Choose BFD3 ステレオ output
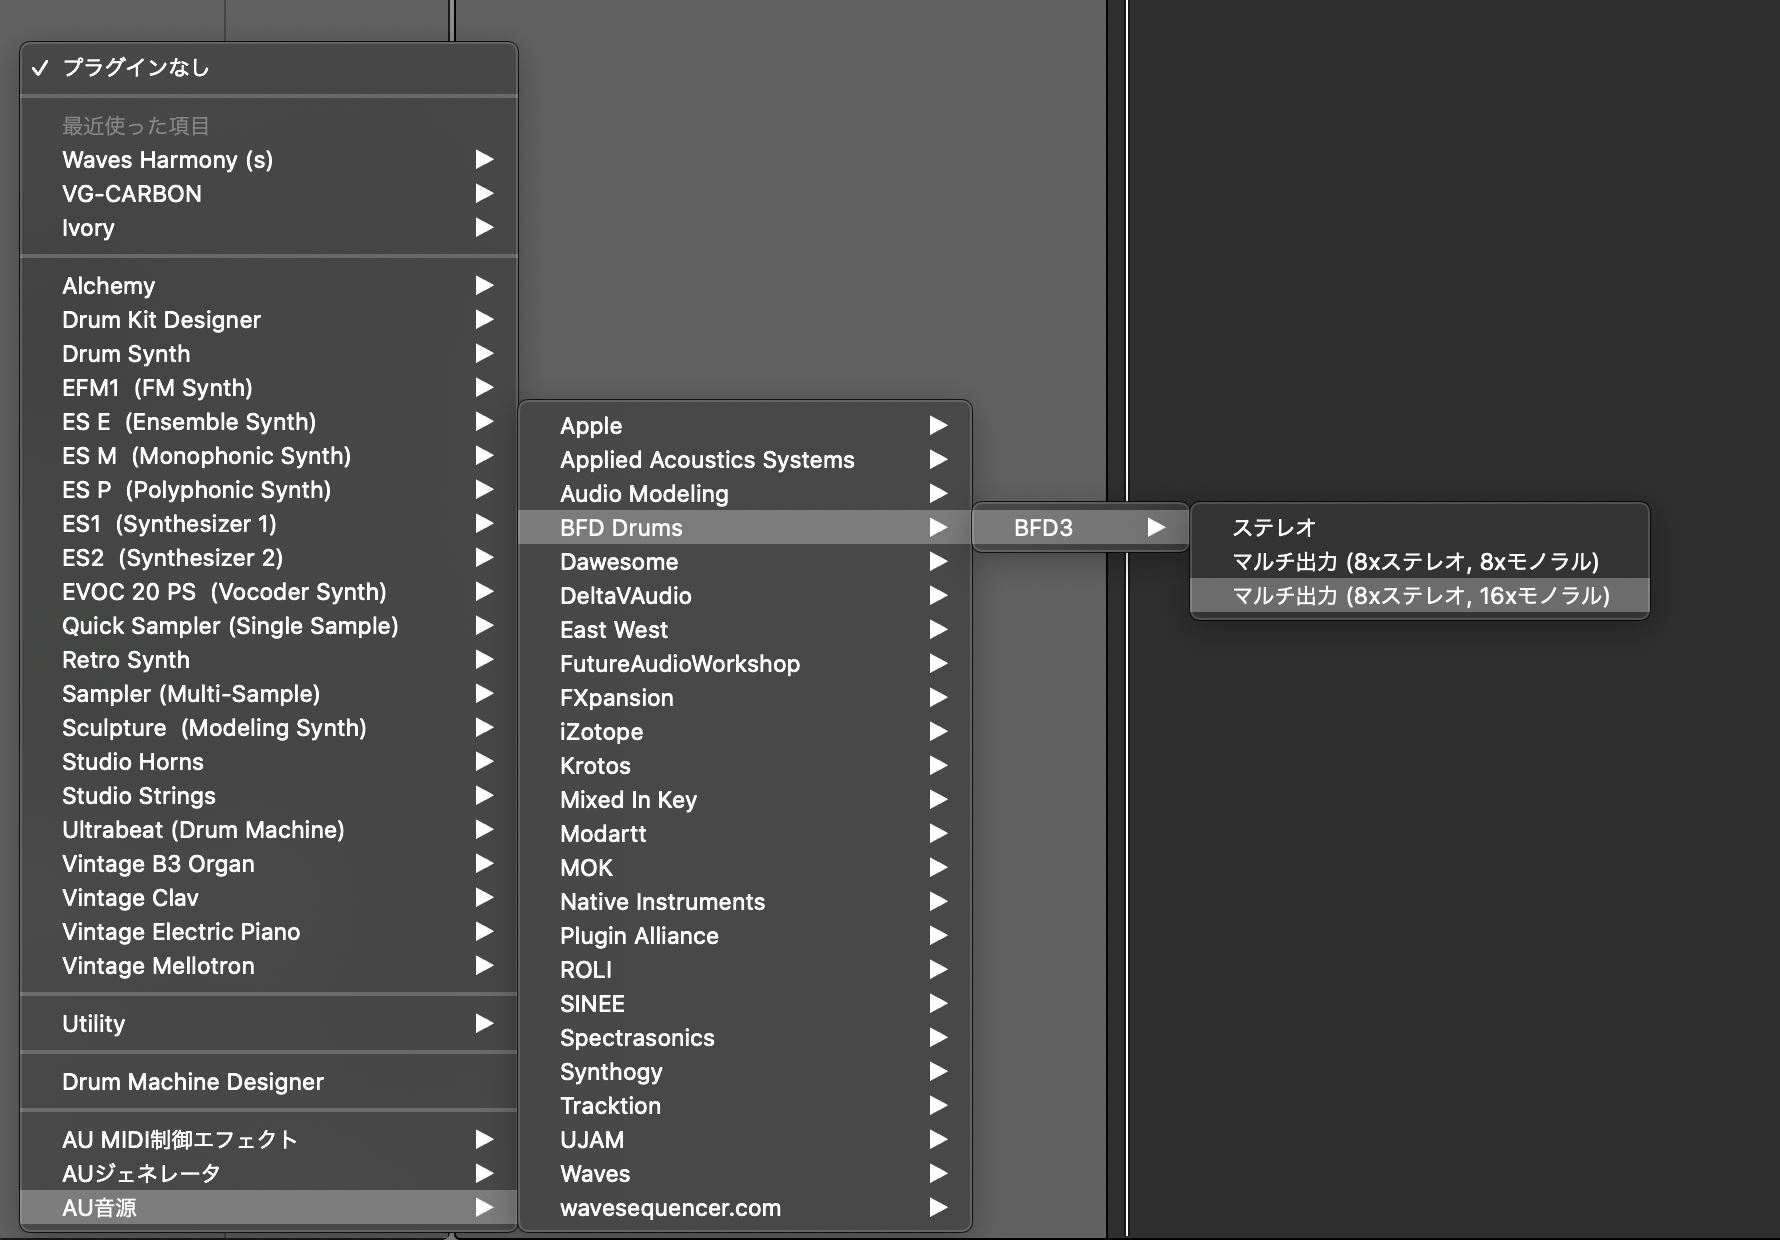The width and height of the screenshot is (1780, 1240). pos(1420,528)
